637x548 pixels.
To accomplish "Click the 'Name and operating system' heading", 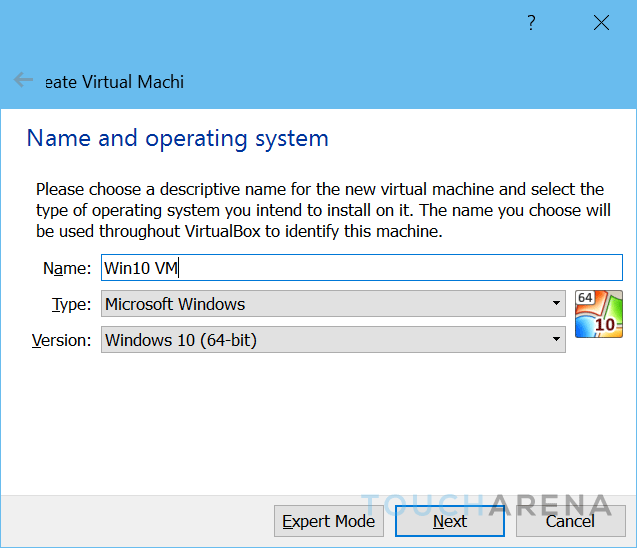I will [178, 139].
